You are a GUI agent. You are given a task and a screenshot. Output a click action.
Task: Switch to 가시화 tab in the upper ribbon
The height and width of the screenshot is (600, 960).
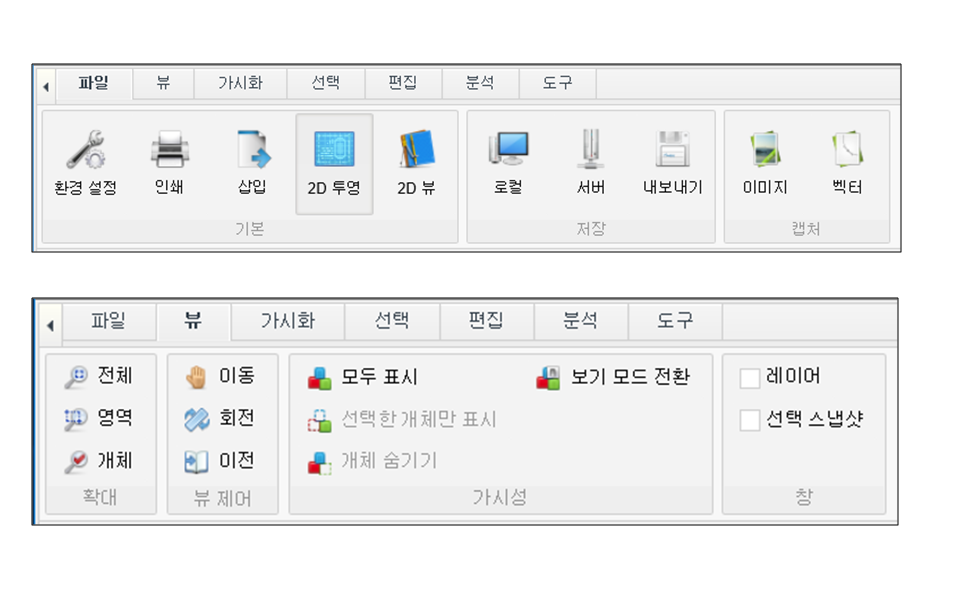240,83
